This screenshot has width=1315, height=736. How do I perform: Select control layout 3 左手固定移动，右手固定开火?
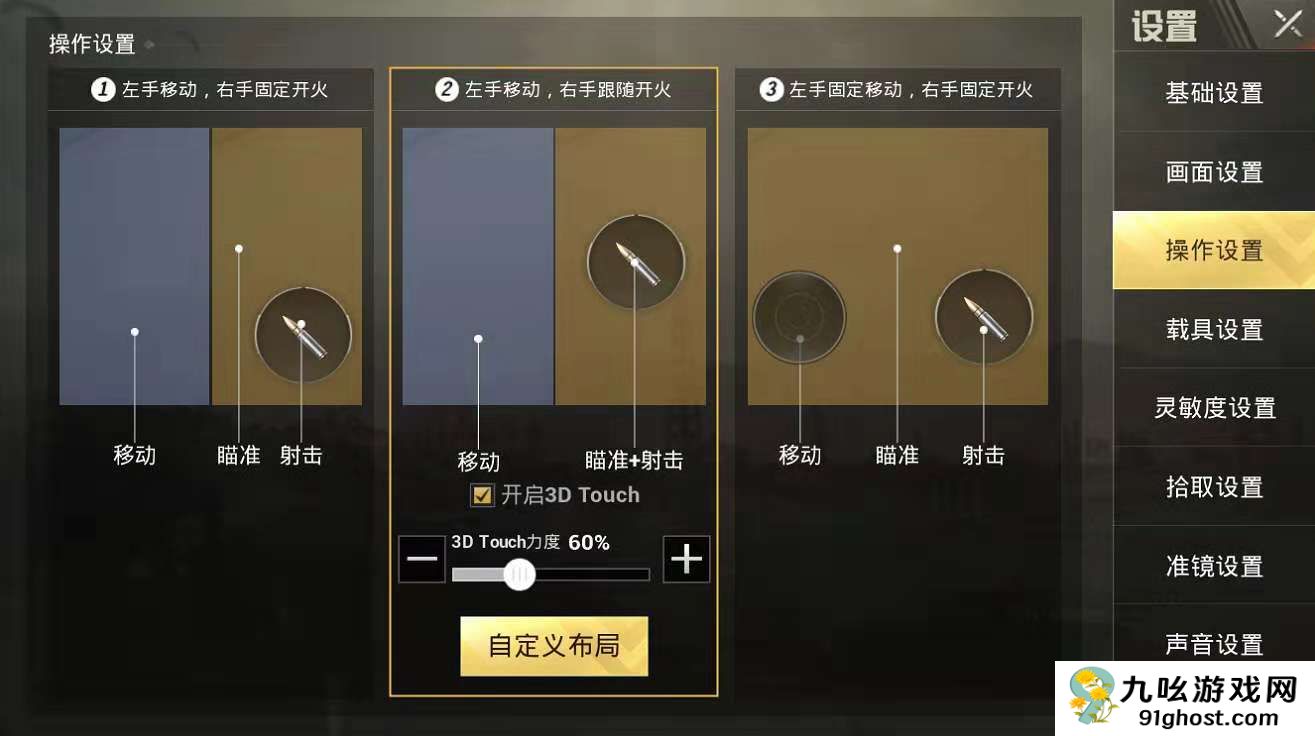(898, 90)
